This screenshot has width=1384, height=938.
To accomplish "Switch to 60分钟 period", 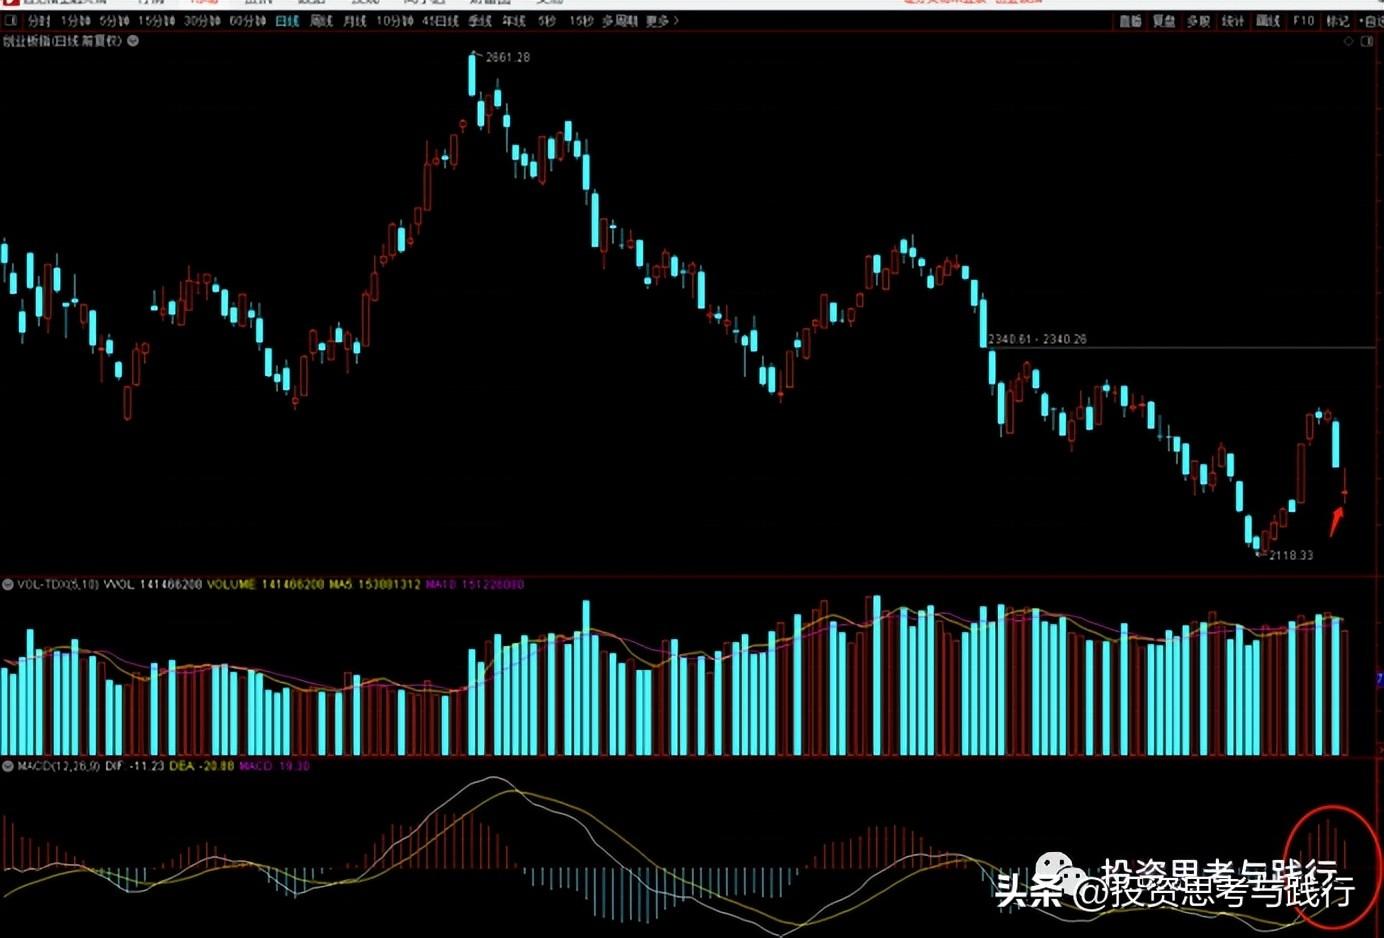I will (247, 21).
